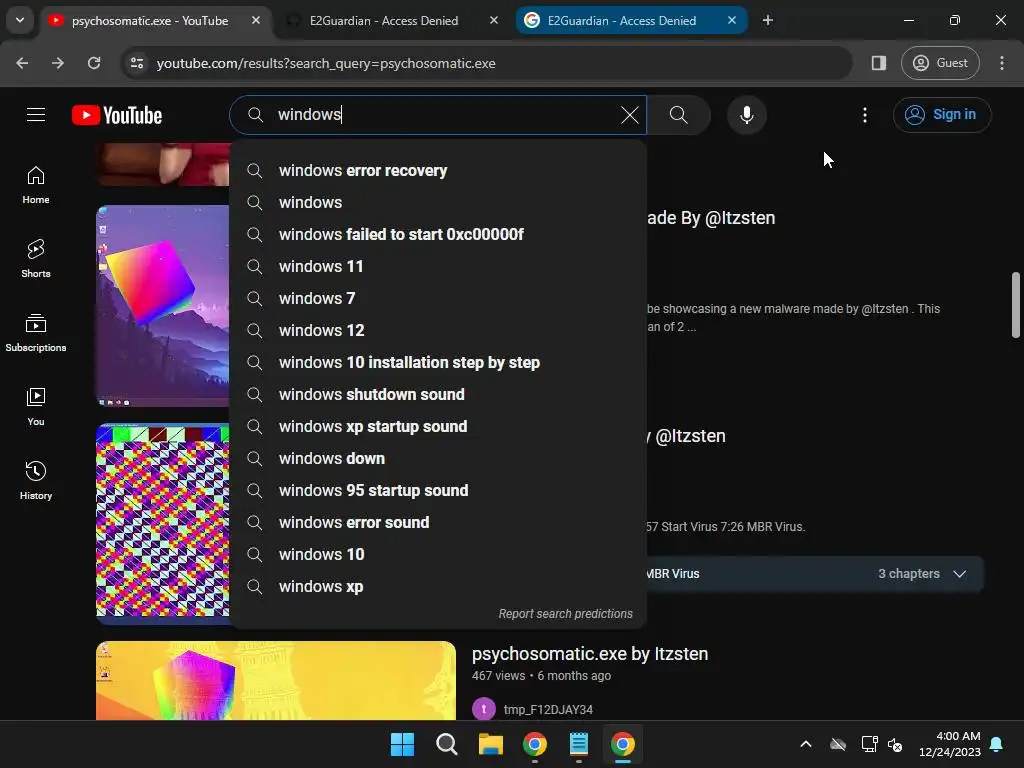Select suggestion 'windows 10'
This screenshot has height=768, width=1024.
coord(438,554)
